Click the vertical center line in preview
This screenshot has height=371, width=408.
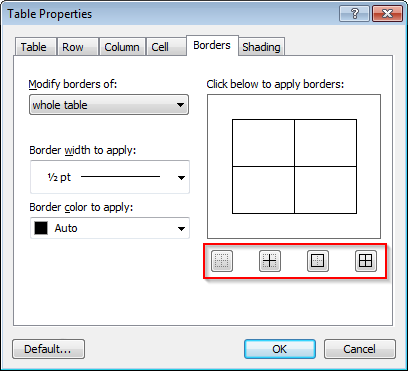point(294,166)
